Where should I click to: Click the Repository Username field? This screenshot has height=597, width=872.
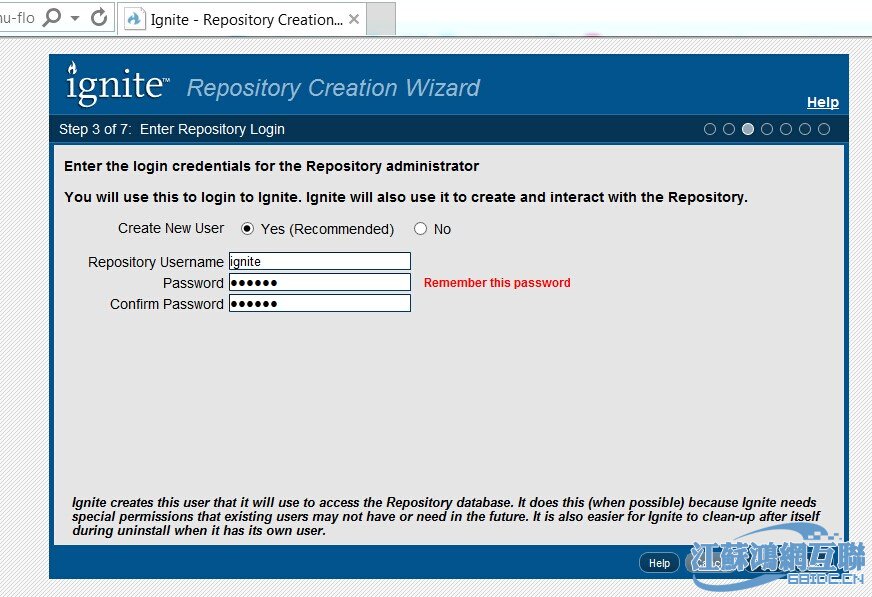(320, 261)
